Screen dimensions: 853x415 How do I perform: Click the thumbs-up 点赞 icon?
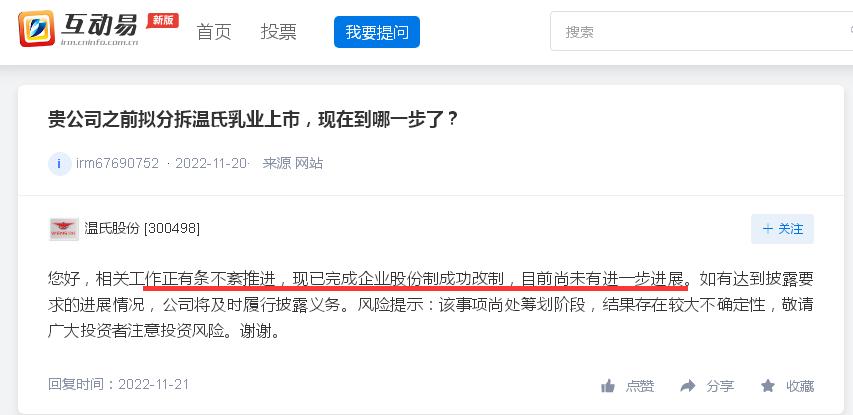pos(608,386)
